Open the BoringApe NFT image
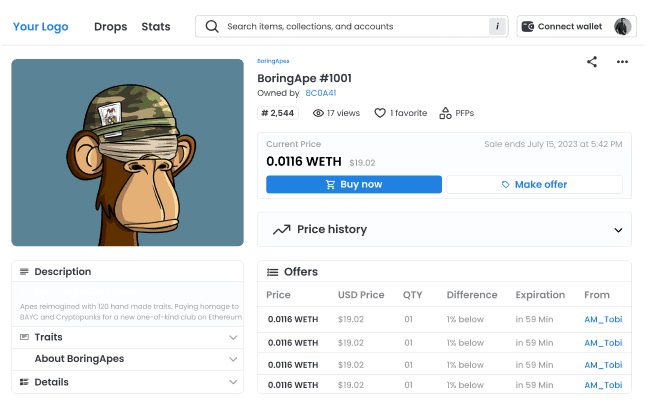Viewport: 647px width, 403px height. point(128,153)
